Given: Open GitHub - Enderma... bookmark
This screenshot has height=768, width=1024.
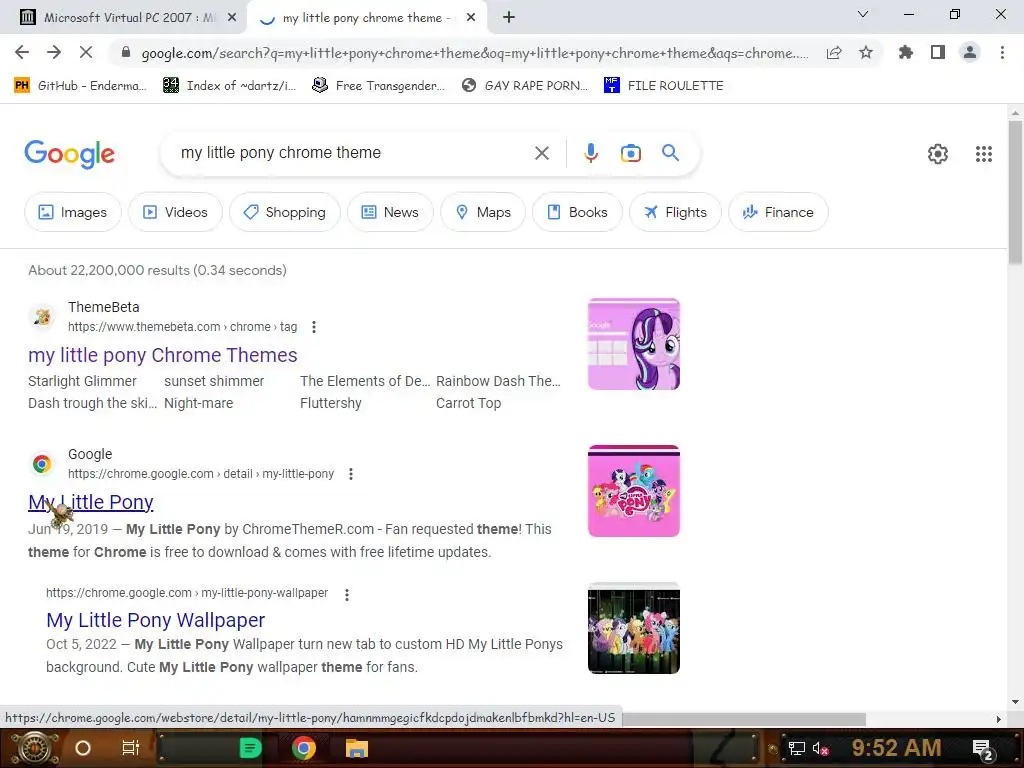Looking at the screenshot, I should [80, 86].
